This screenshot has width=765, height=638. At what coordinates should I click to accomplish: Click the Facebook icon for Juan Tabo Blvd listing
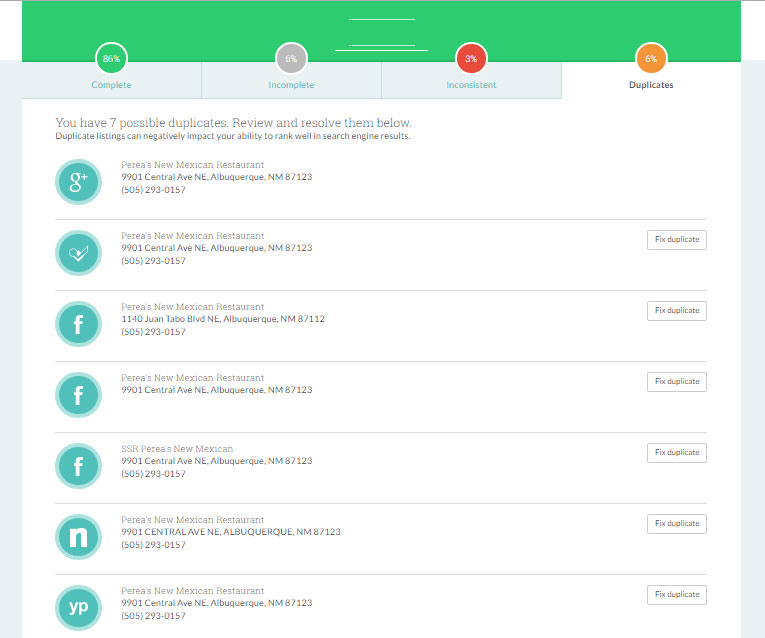78,324
